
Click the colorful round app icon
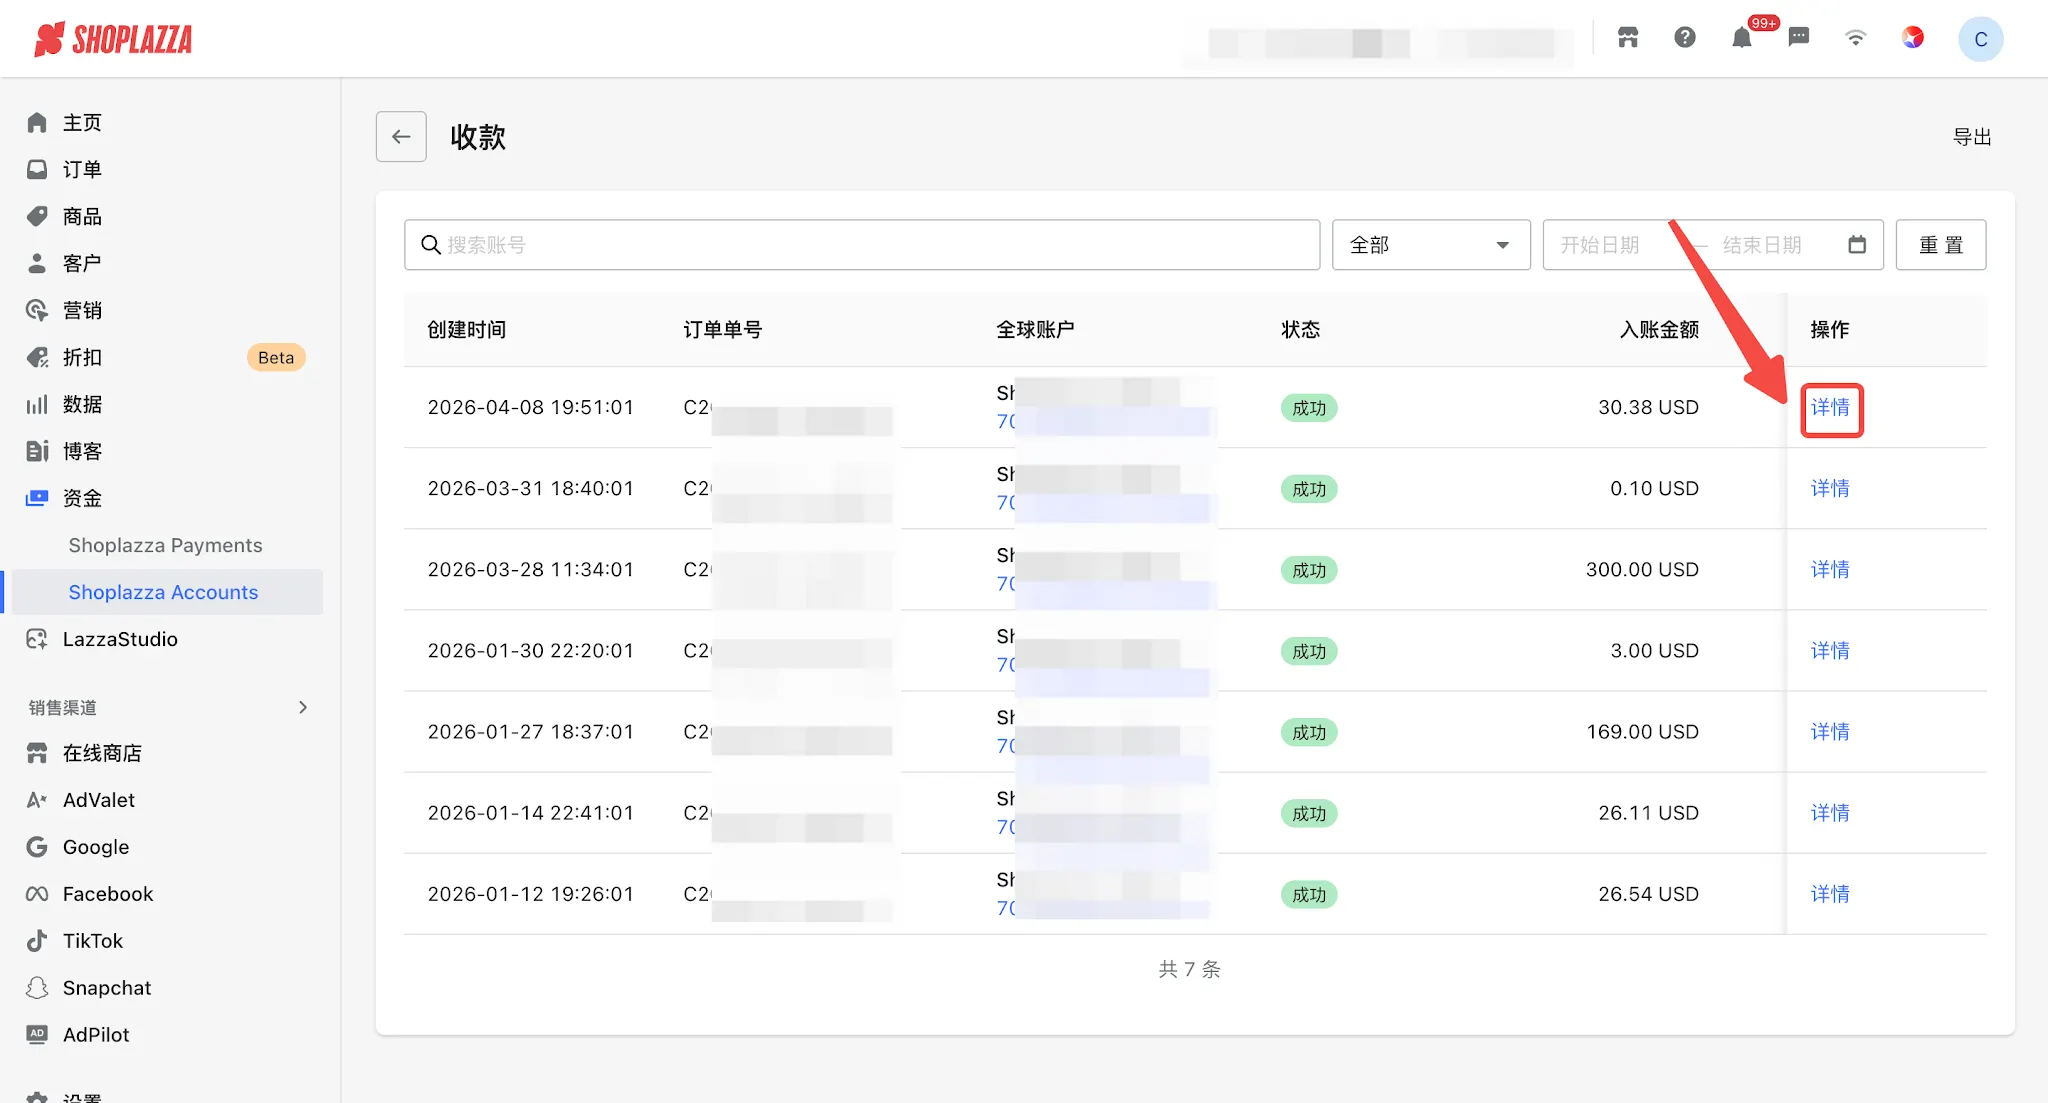1913,38
